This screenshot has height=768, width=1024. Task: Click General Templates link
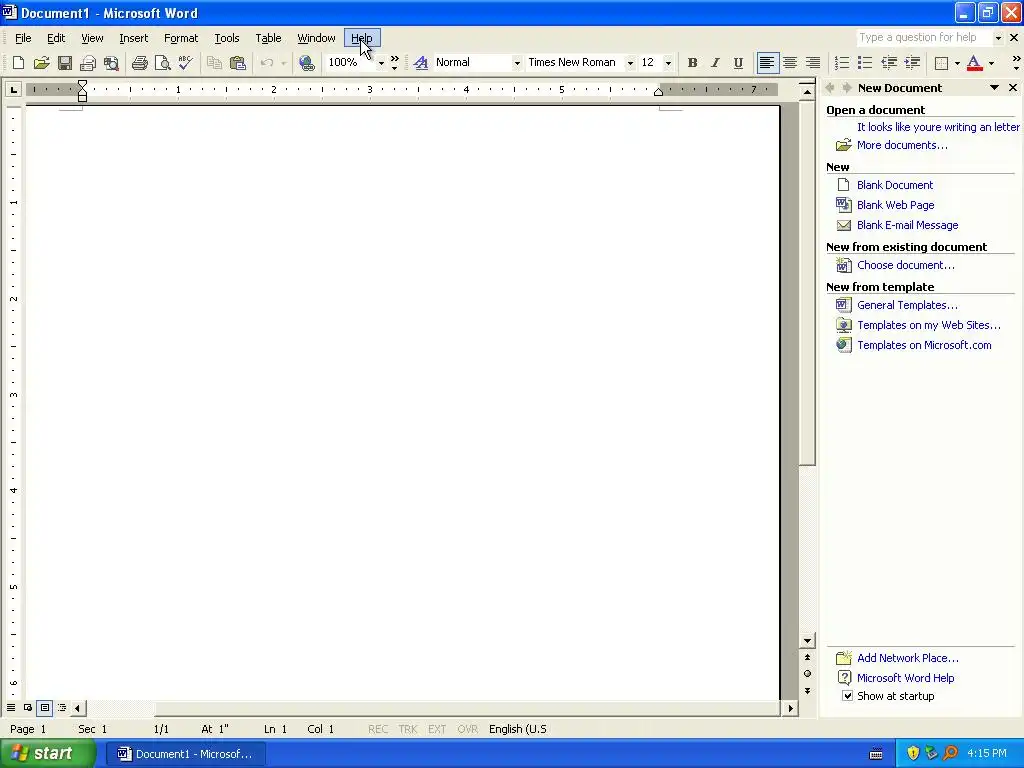coord(907,305)
